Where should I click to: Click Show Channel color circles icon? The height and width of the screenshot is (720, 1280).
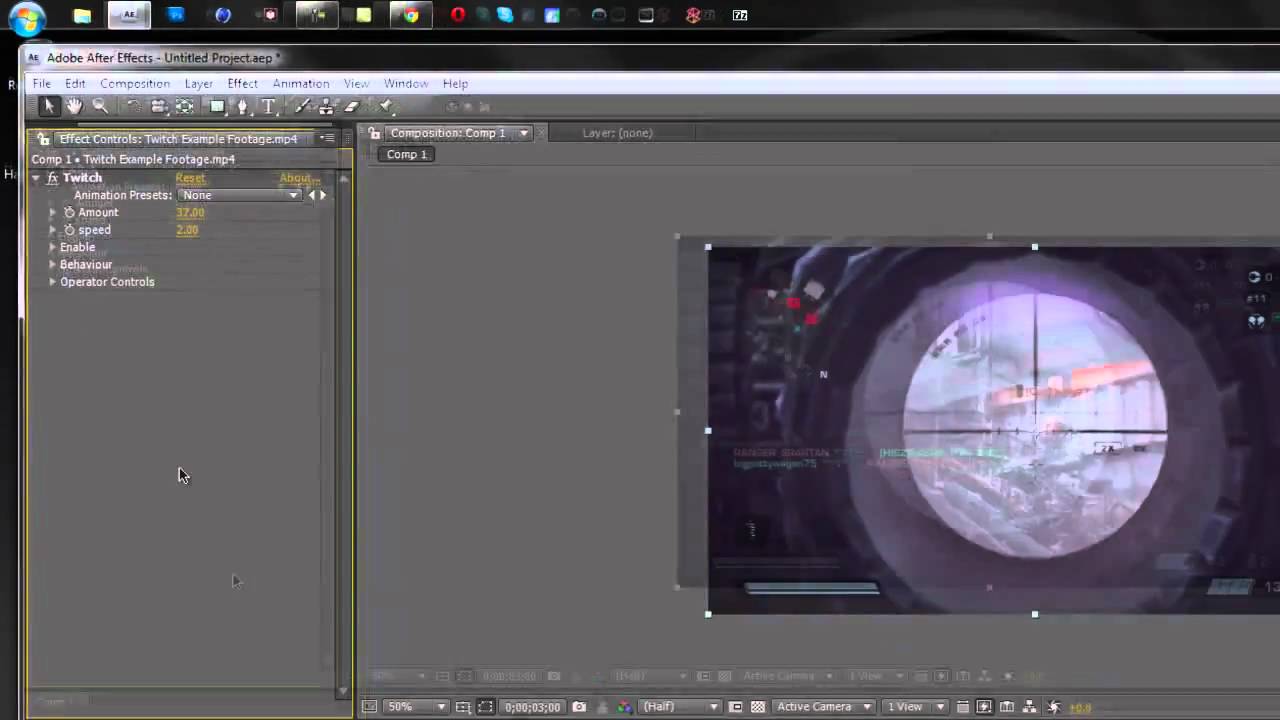coord(624,707)
